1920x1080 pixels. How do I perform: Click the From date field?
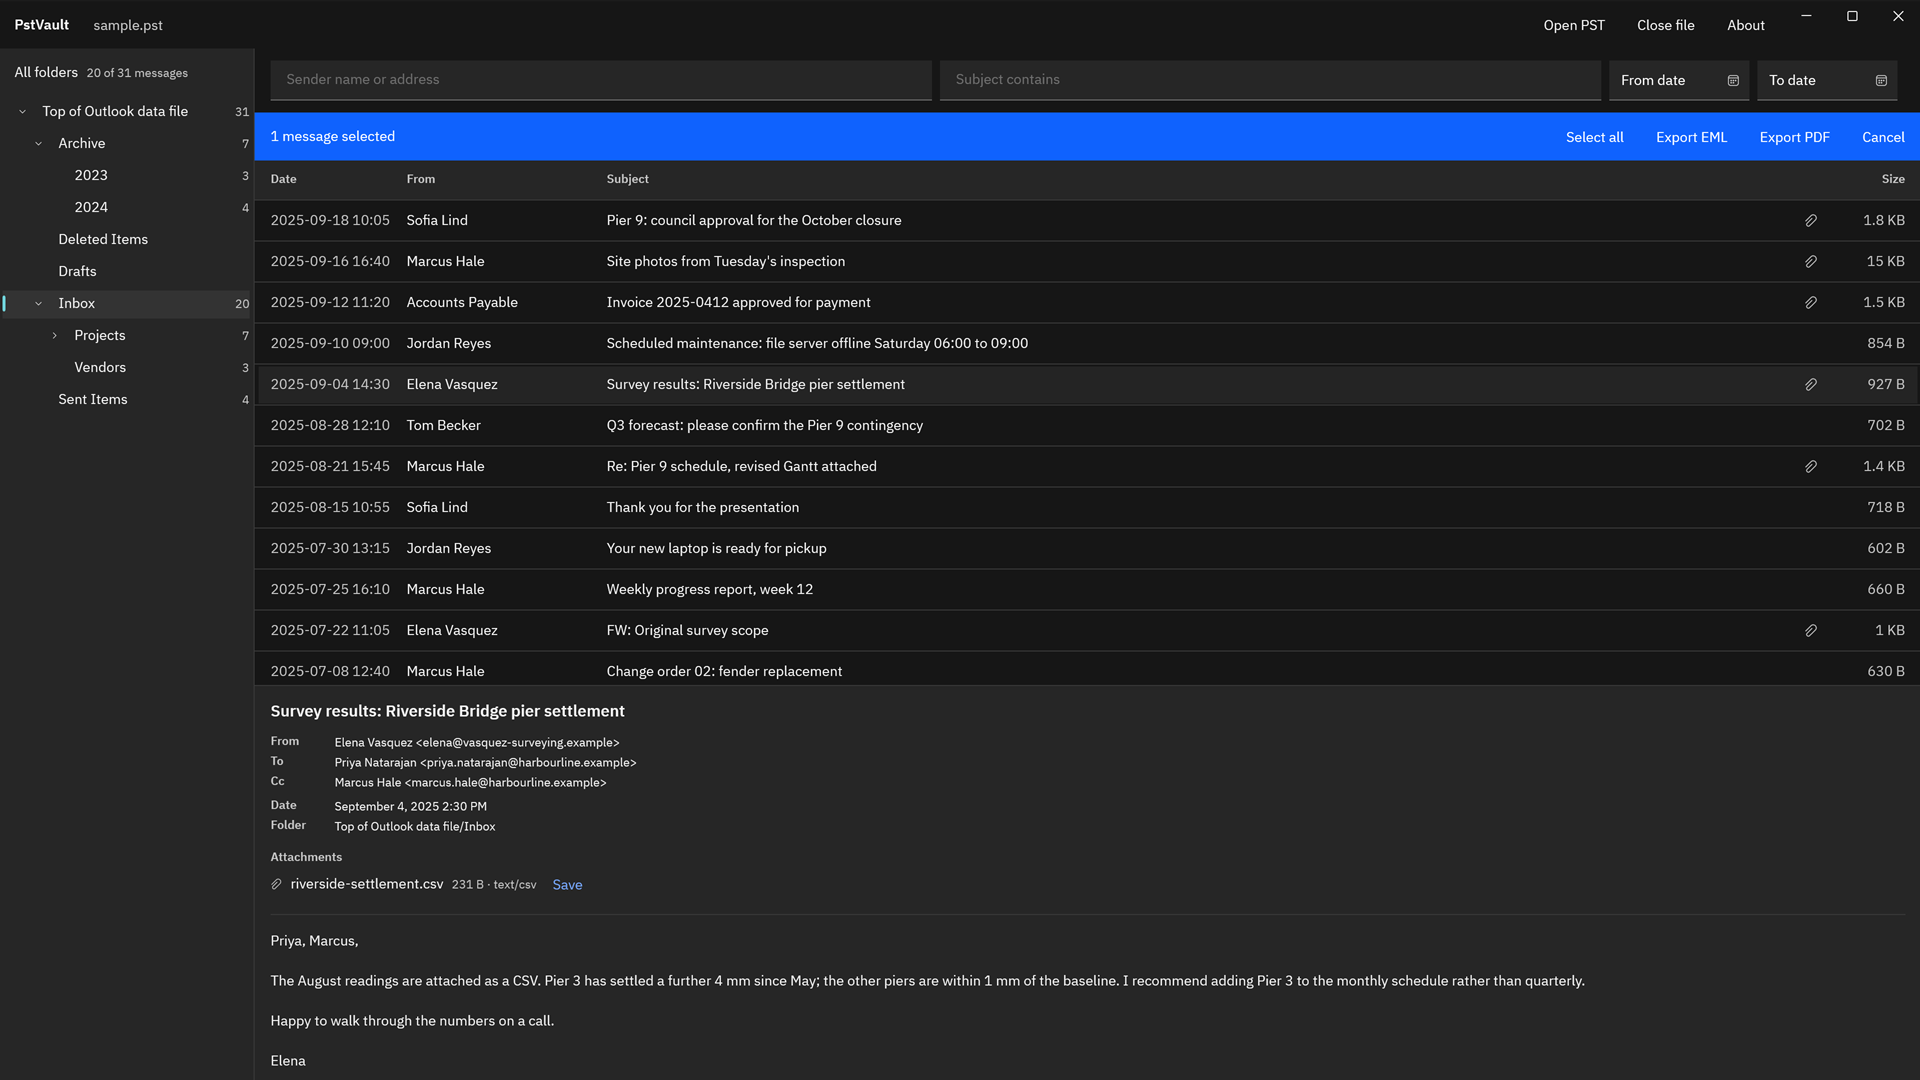(1679, 80)
